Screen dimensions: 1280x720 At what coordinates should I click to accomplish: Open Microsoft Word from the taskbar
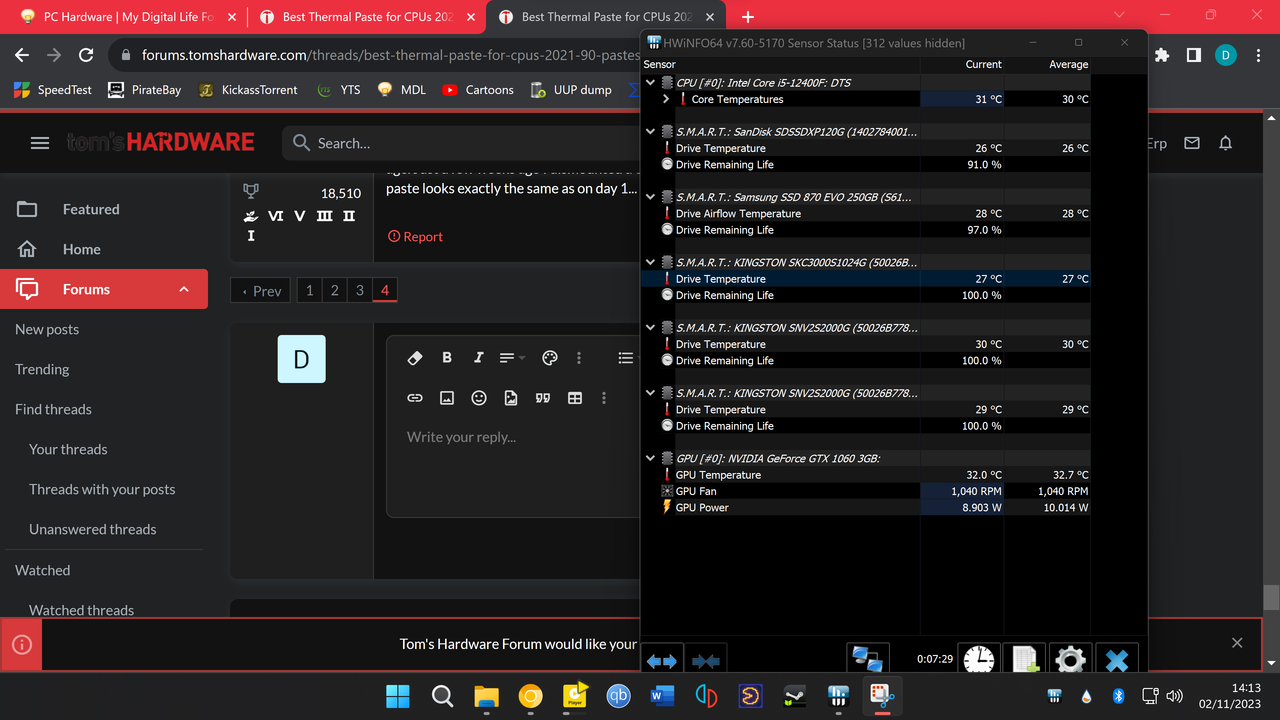[663, 696]
